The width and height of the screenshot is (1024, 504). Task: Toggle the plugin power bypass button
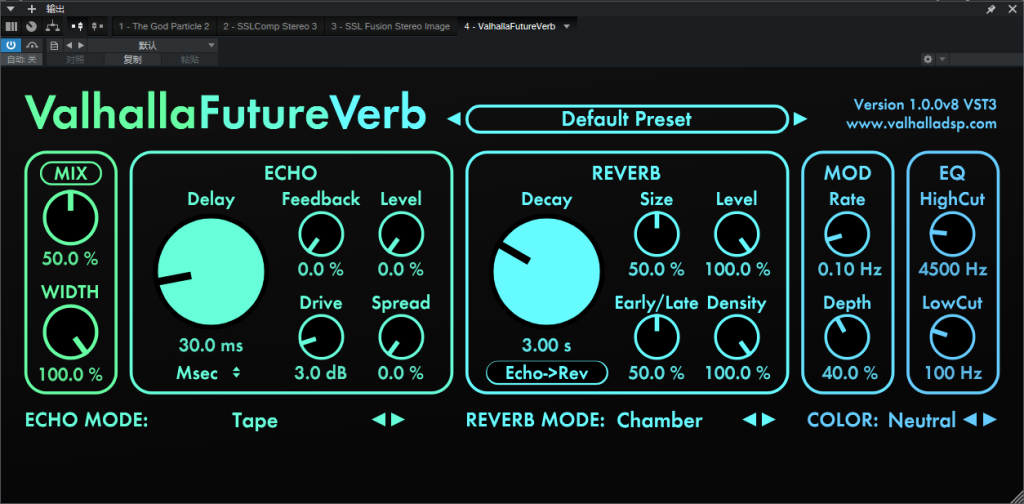point(11,45)
